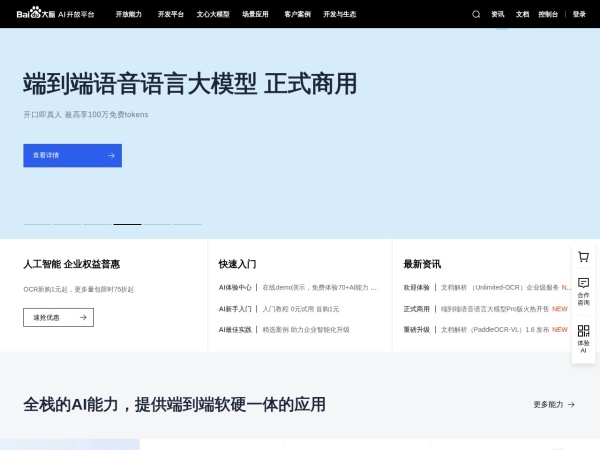Go to 资讯 in the header
Viewport: 600px width, 450px height.
[x=498, y=15]
